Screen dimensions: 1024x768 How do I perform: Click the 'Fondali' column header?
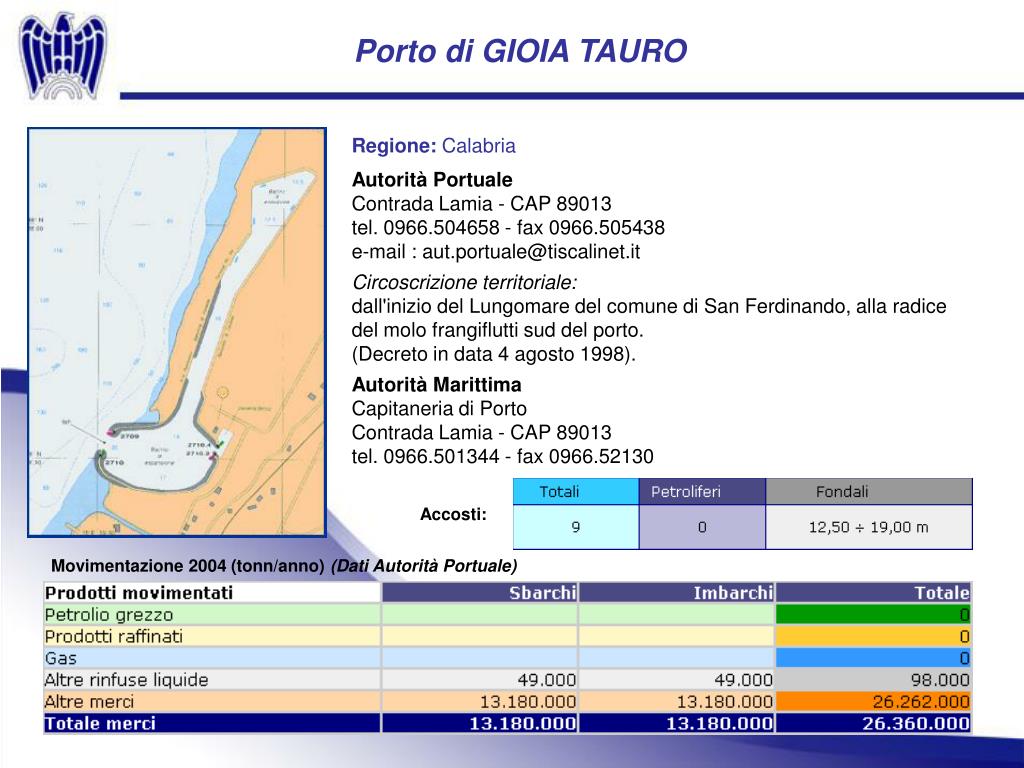coord(869,491)
